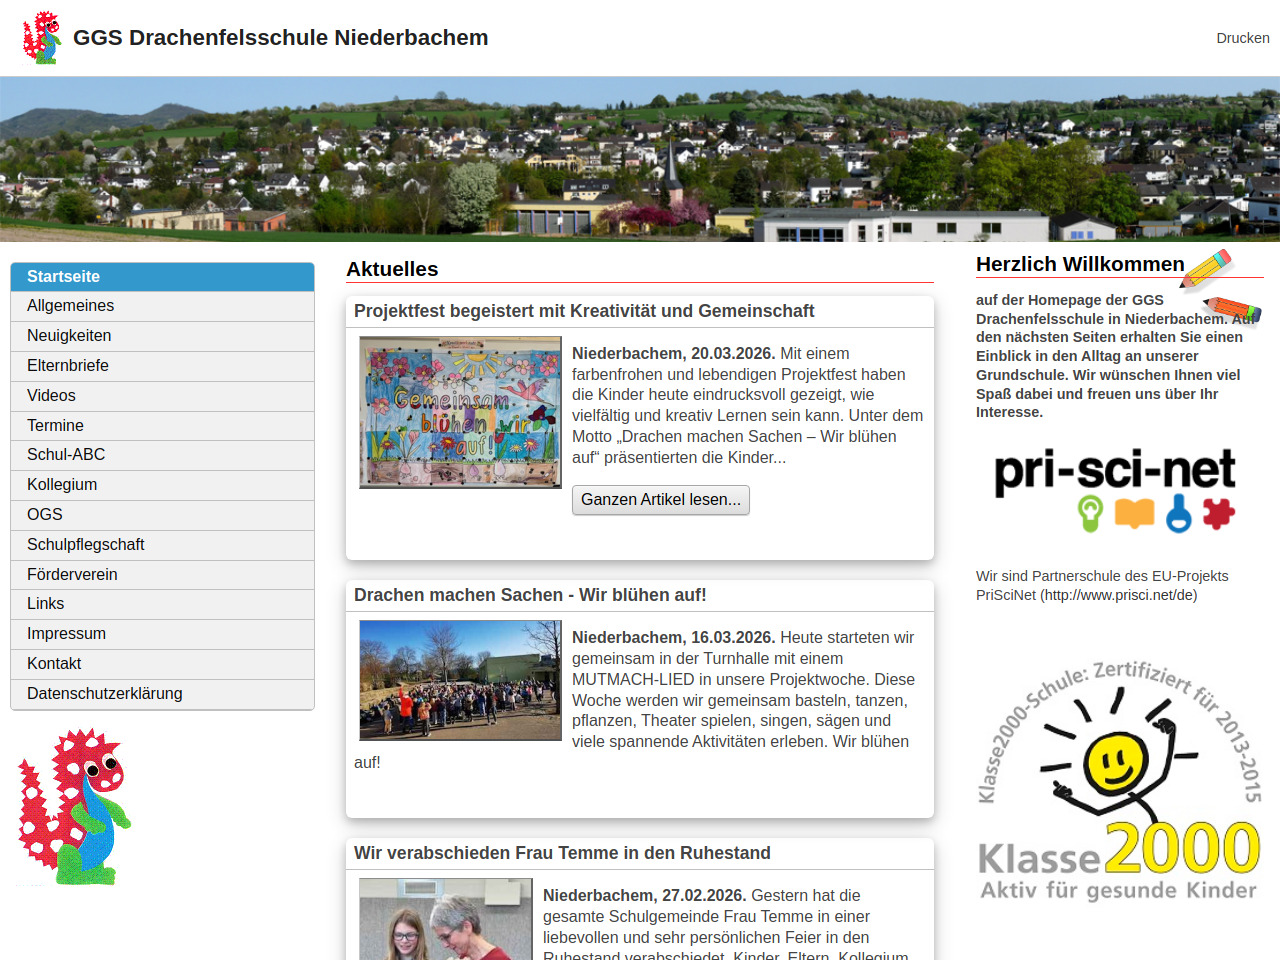The height and width of the screenshot is (960, 1280).
Task: Click the large dragon mascot below the sidebar
Action: 74,806
